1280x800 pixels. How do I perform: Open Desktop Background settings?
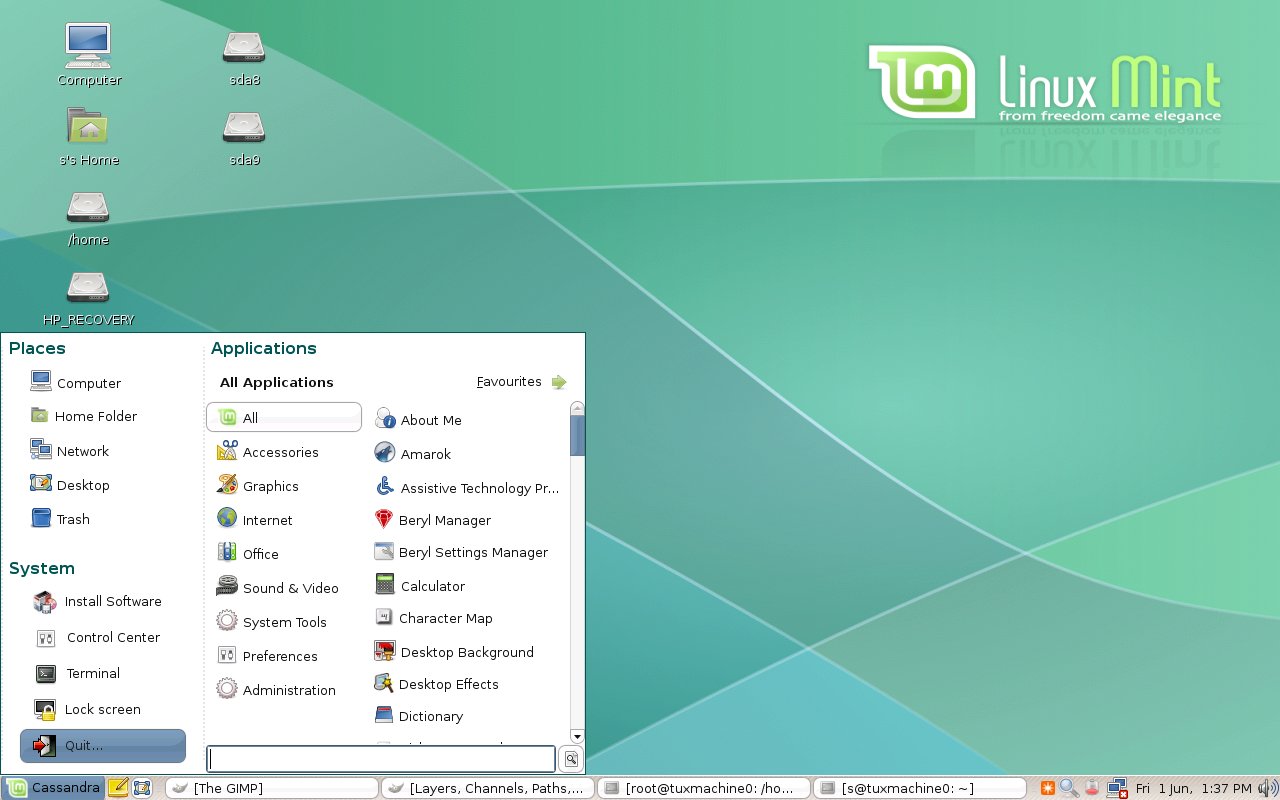[454, 652]
